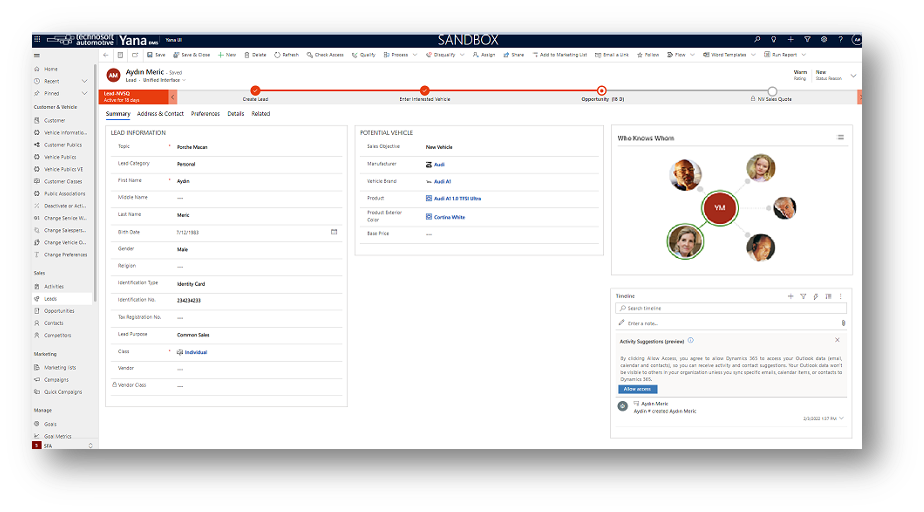The image size is (924, 512).
Task: Open Who Knows Whom panel menu icon
Action: [x=841, y=137]
